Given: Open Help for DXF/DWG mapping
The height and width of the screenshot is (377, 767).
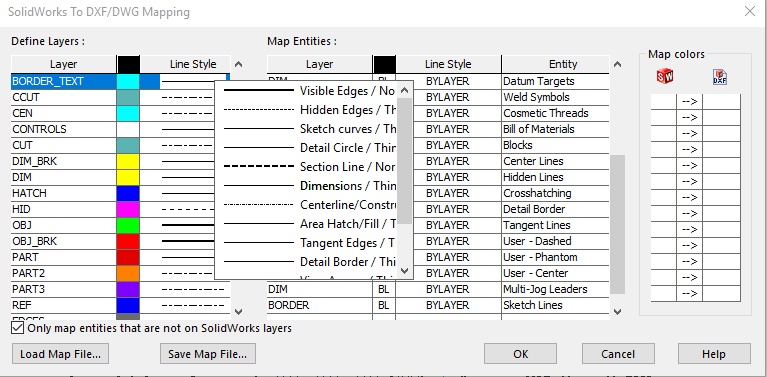Looking at the screenshot, I should [x=714, y=354].
